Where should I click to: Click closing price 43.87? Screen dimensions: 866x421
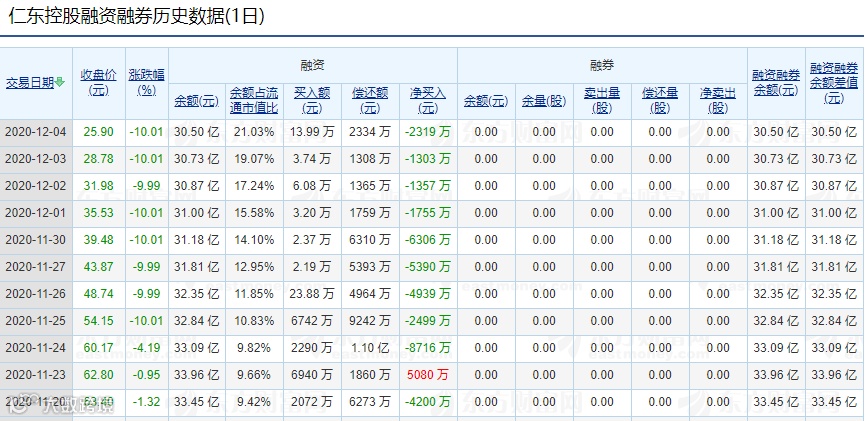[x=99, y=267]
